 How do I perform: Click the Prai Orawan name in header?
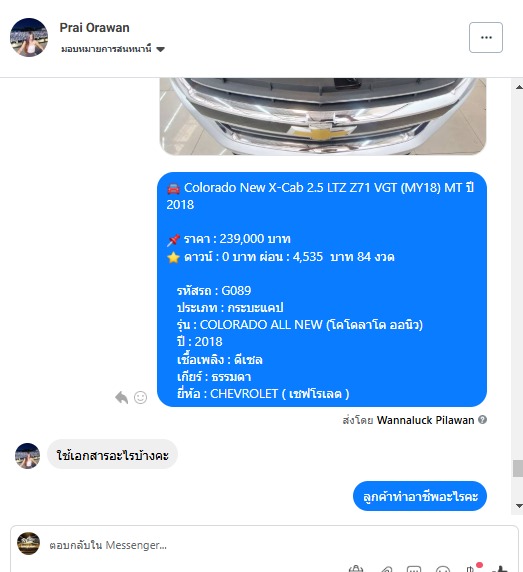[x=94, y=28]
